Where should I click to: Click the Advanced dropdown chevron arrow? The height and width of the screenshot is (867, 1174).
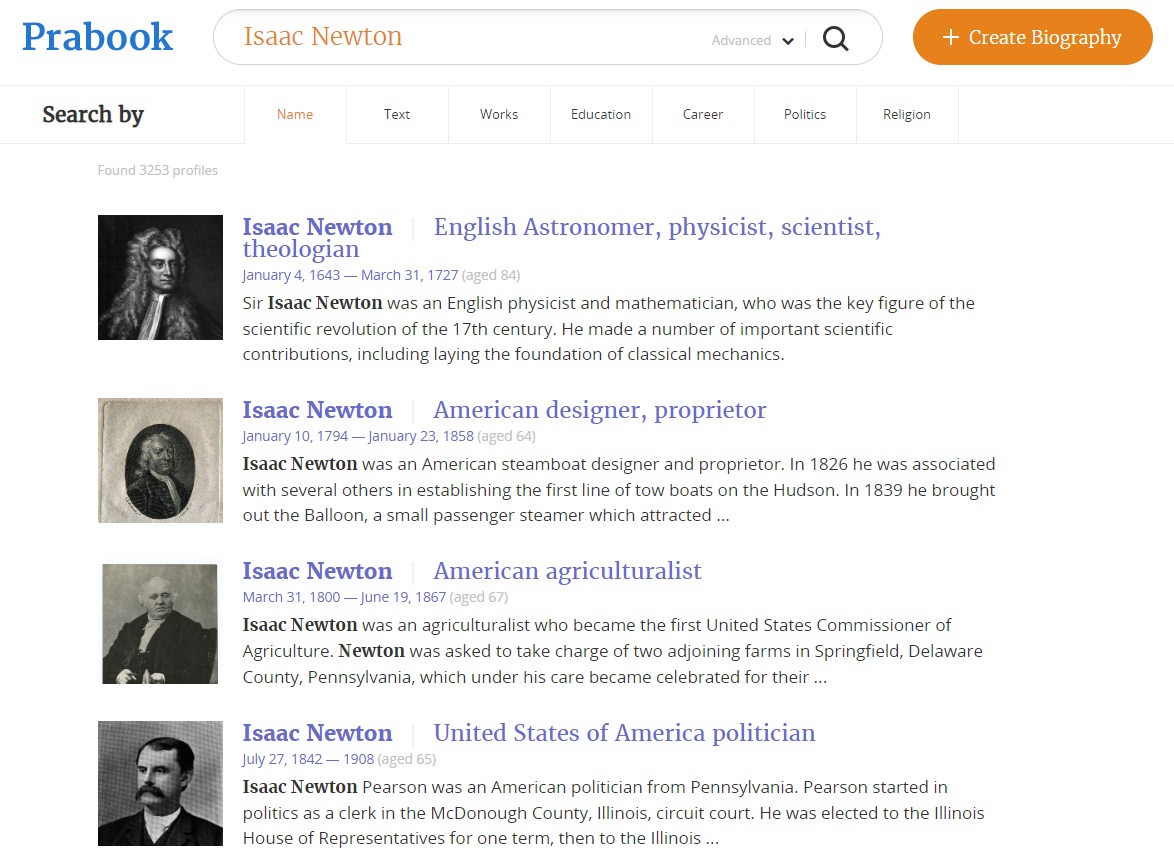pyautogui.click(x=788, y=41)
